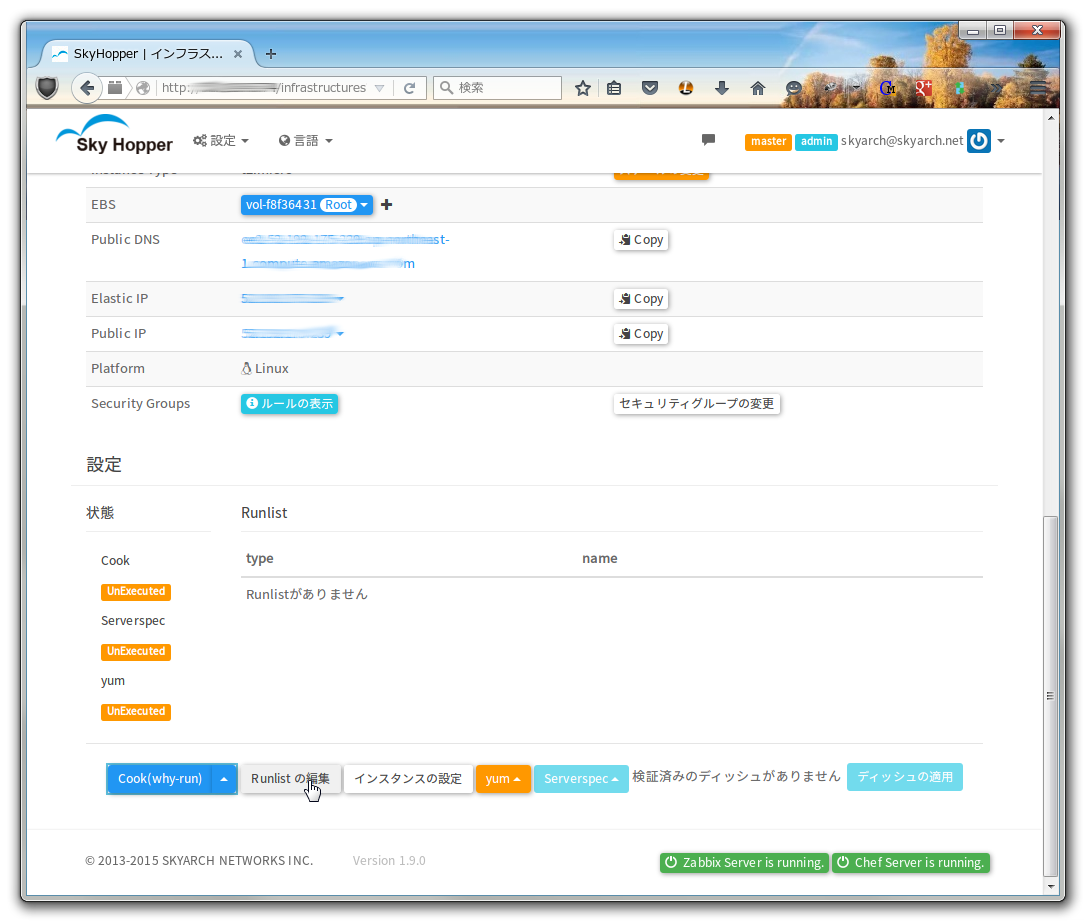Click the Runlist type column header
1086x922 pixels.
point(260,558)
